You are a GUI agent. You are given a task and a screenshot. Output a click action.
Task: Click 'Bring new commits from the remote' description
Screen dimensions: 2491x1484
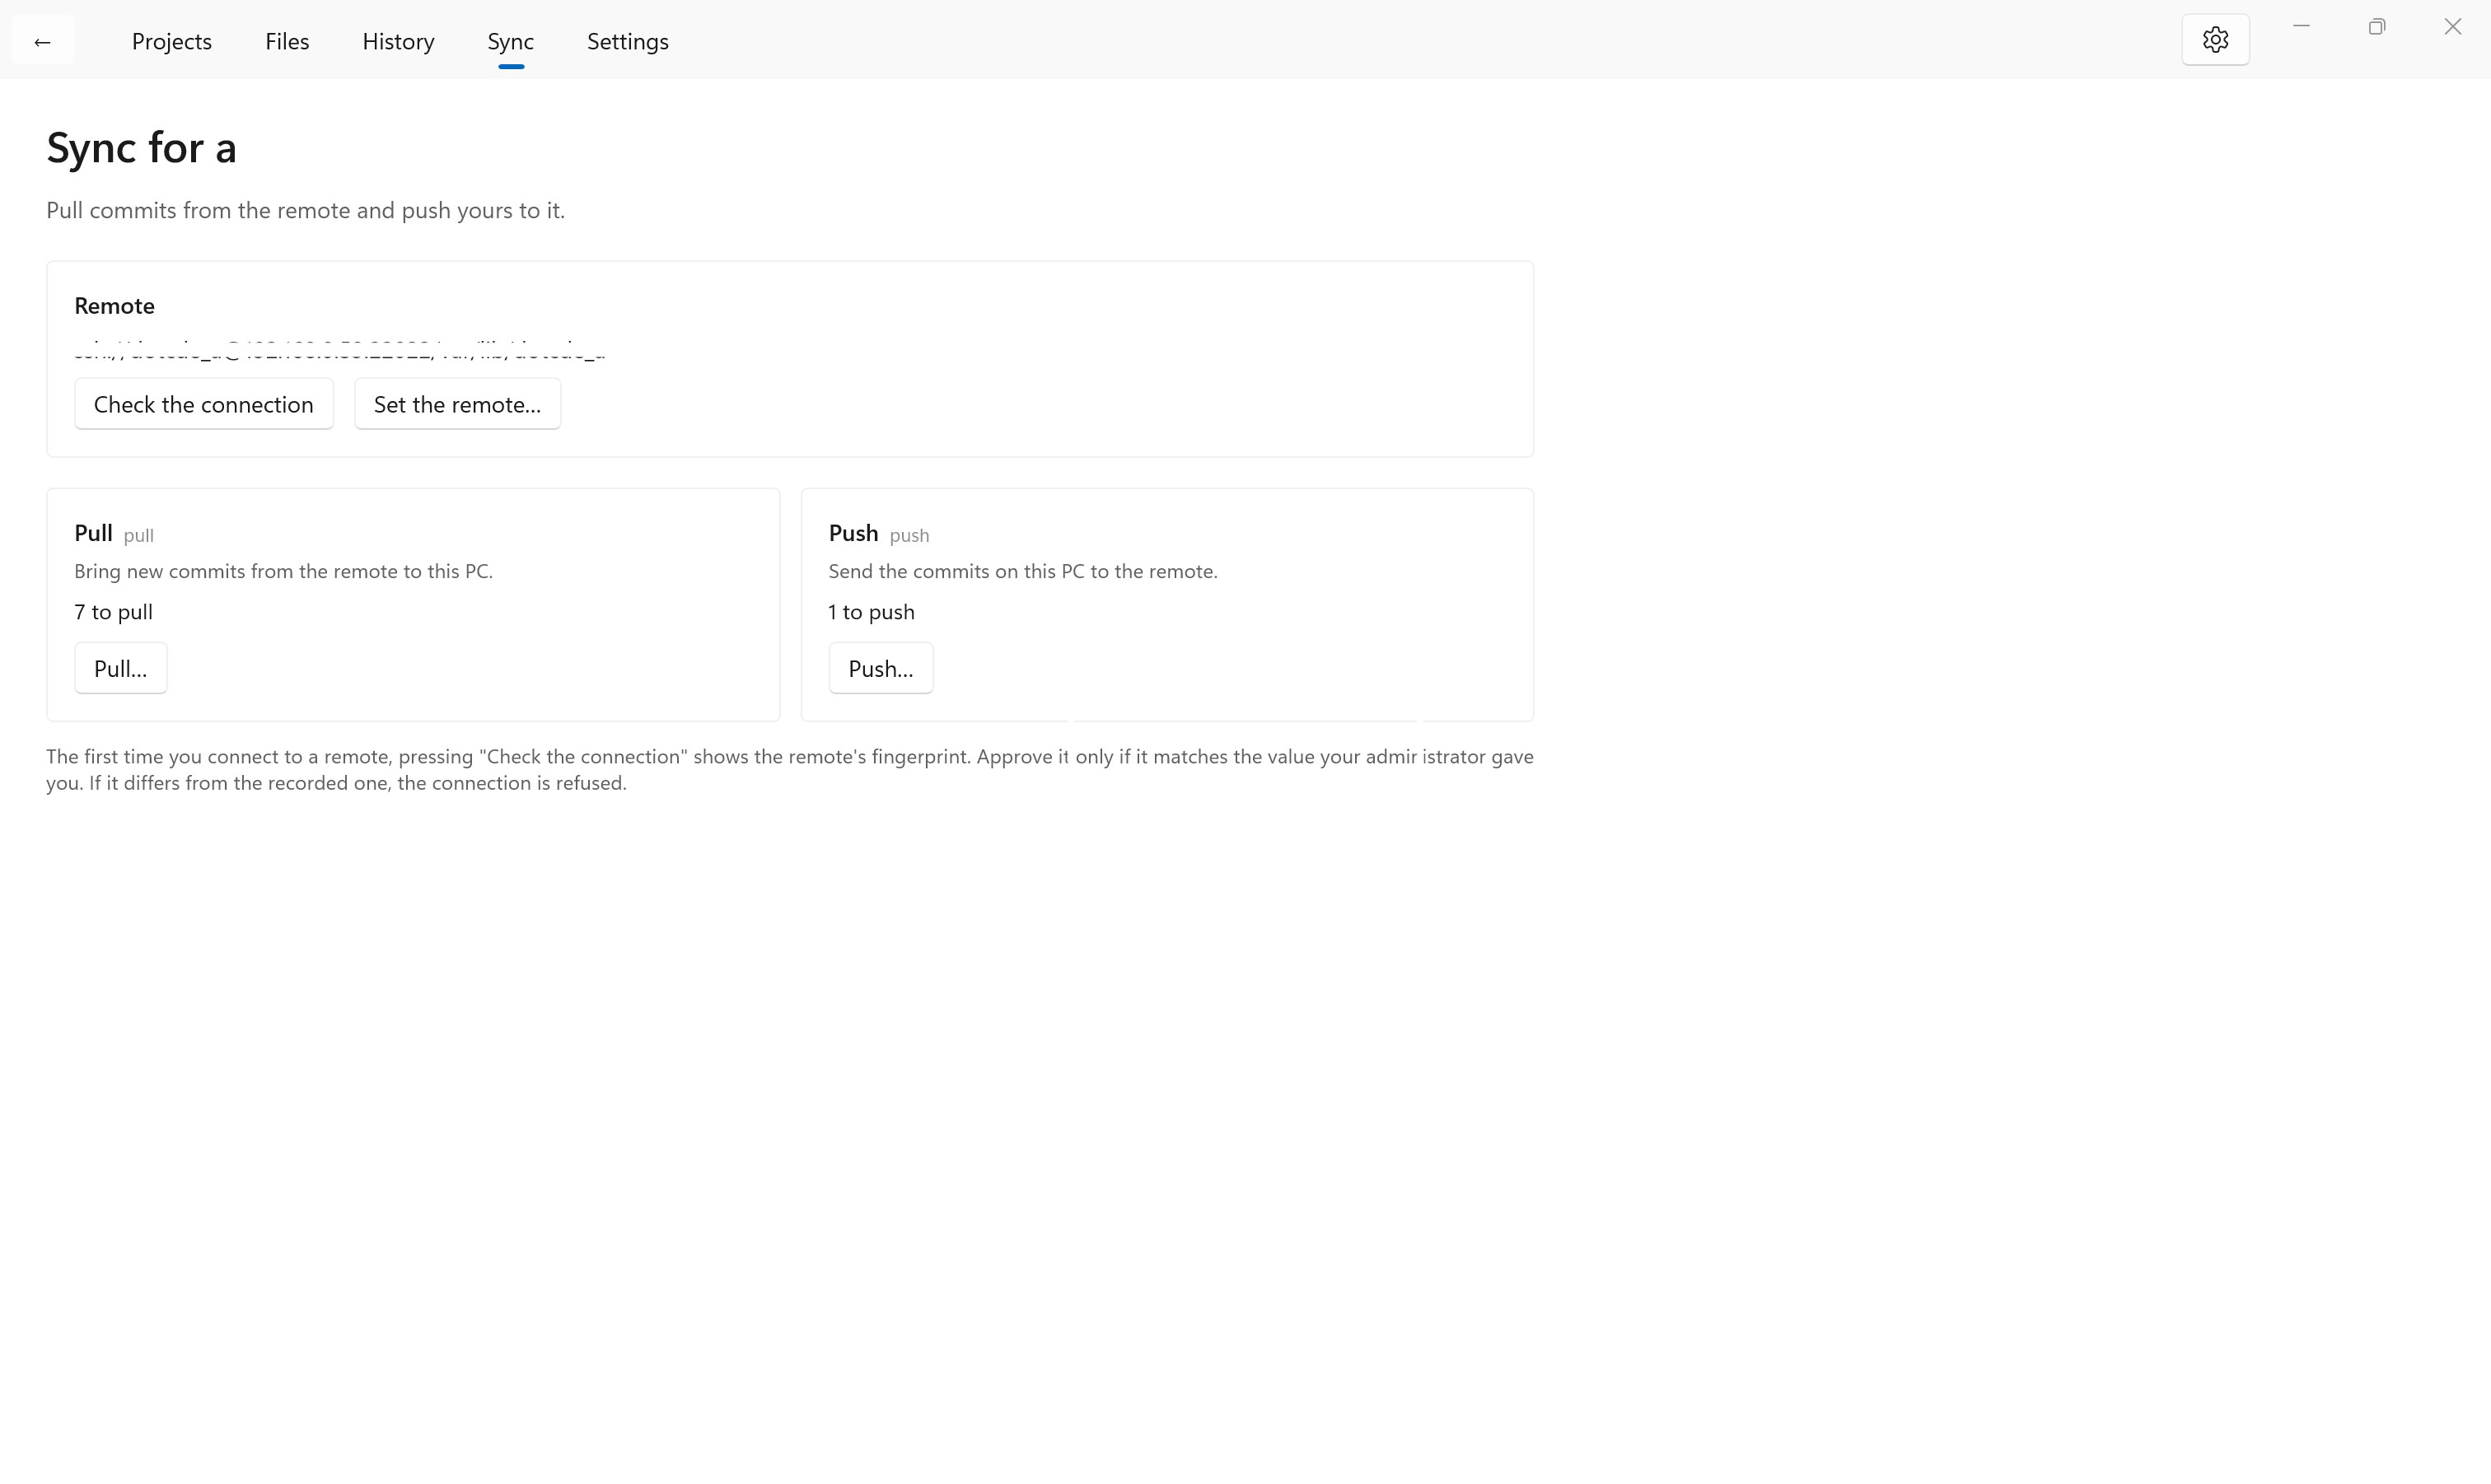[283, 571]
